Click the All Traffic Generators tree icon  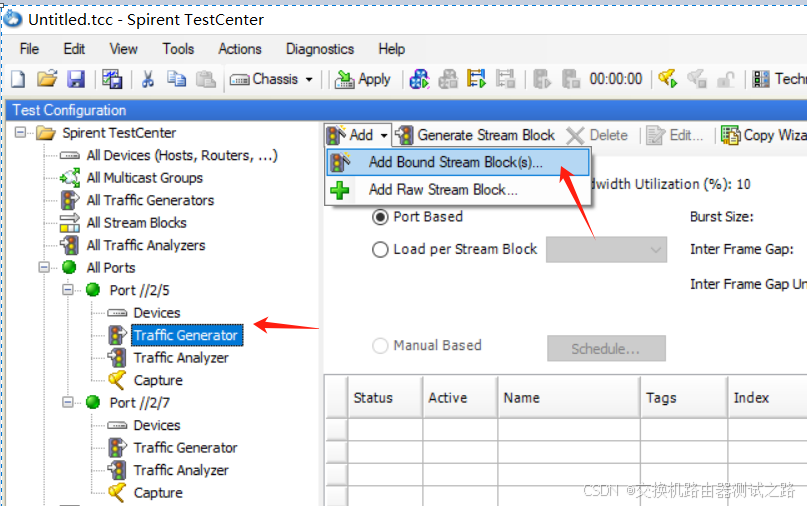click(69, 200)
